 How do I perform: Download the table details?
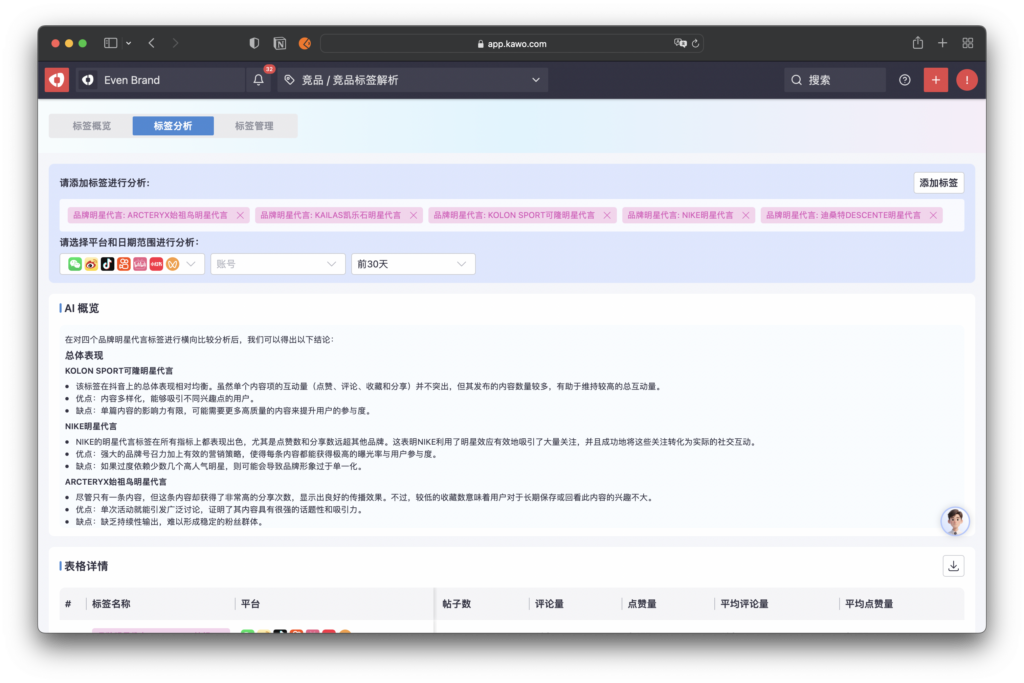pos(953,566)
